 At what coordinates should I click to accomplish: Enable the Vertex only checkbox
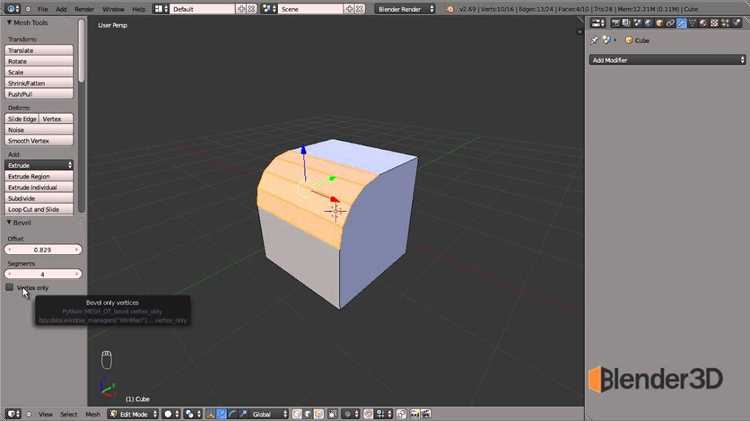[x=9, y=288]
